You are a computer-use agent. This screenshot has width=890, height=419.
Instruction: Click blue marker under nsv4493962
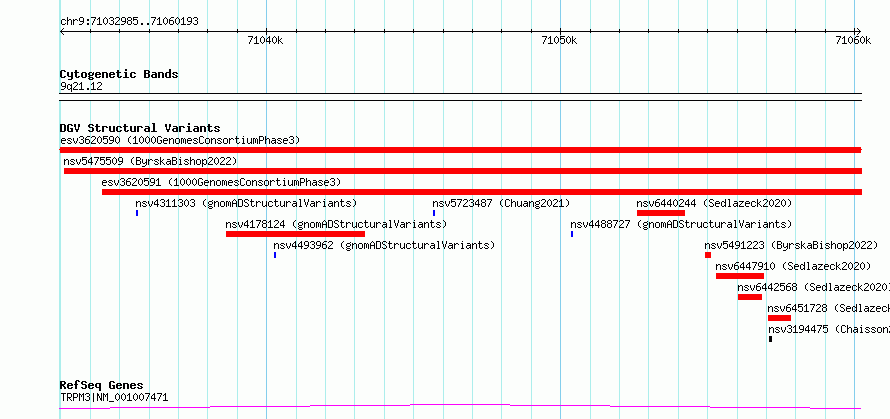tap(275, 255)
